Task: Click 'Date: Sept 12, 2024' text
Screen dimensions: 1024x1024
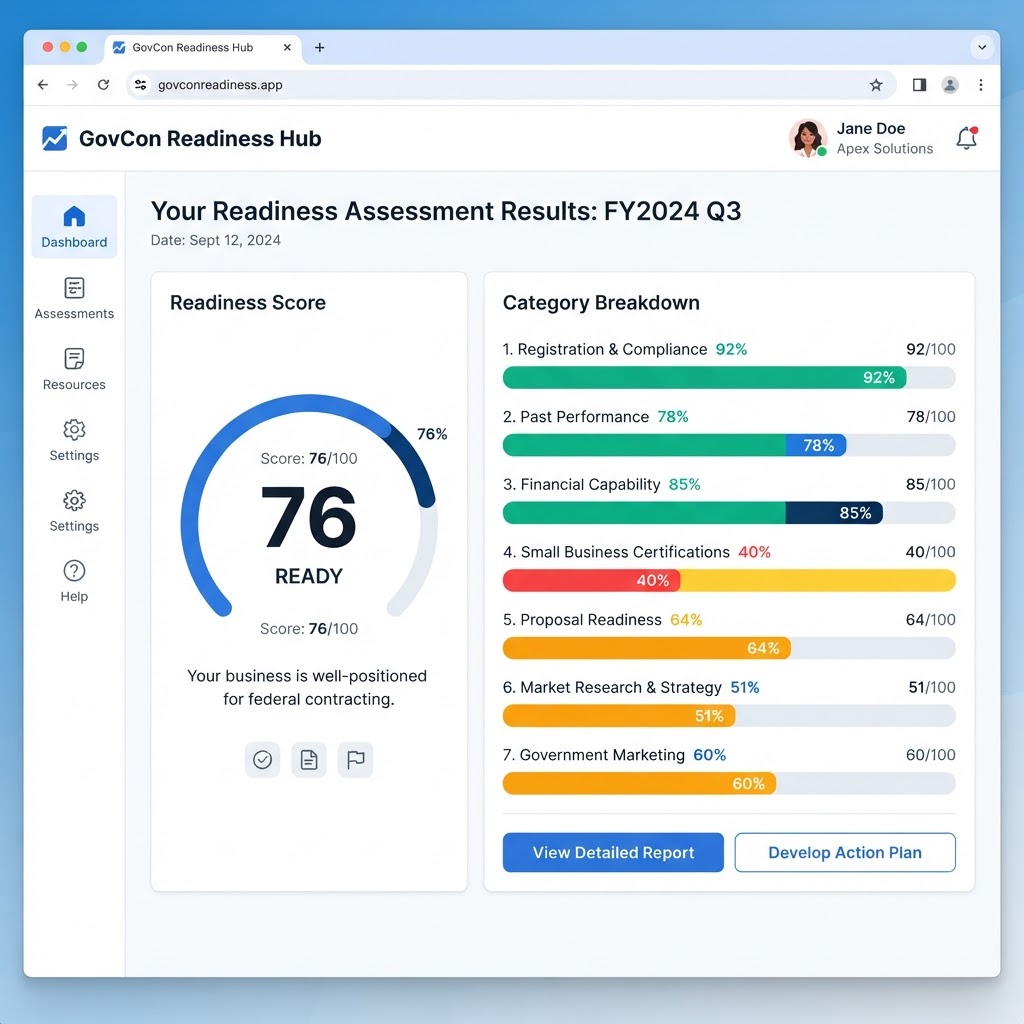Action: [x=216, y=240]
